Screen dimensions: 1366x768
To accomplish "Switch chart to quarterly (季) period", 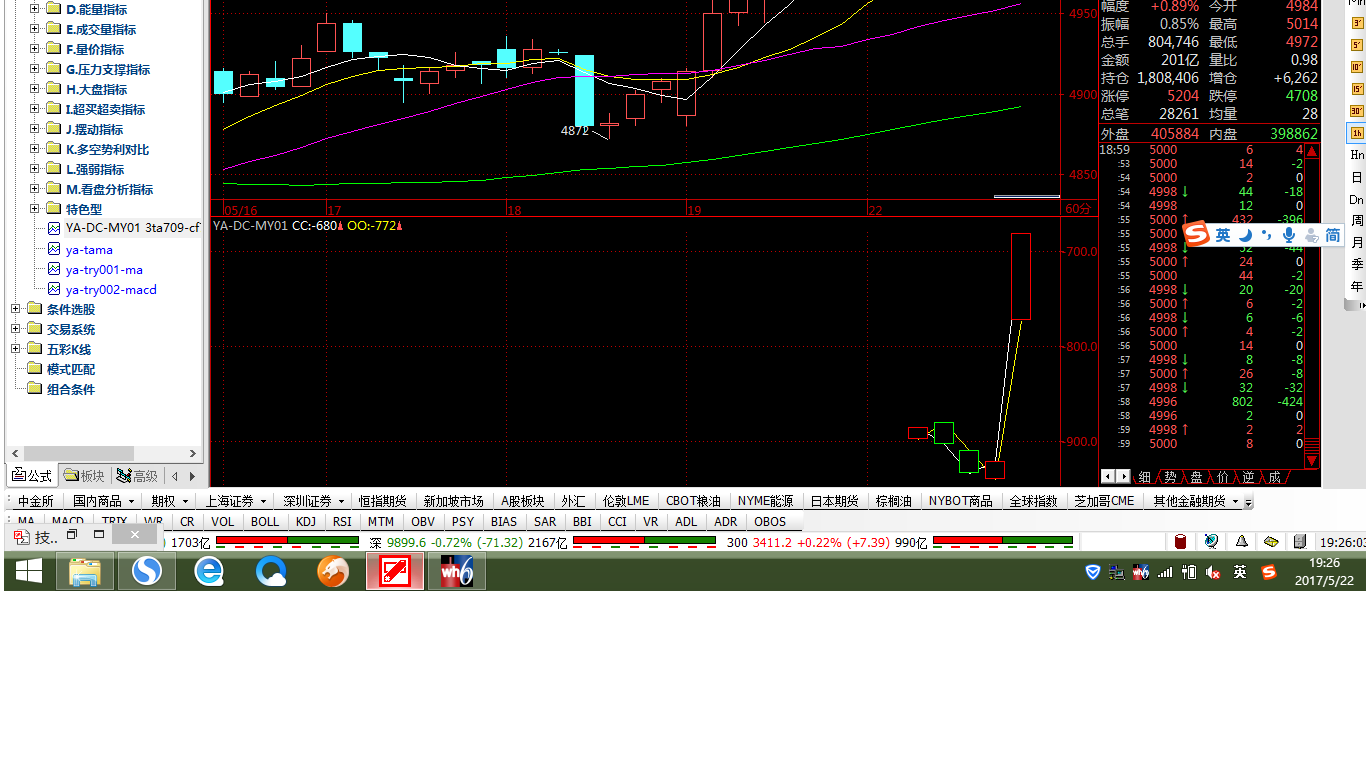I will click(1357, 264).
